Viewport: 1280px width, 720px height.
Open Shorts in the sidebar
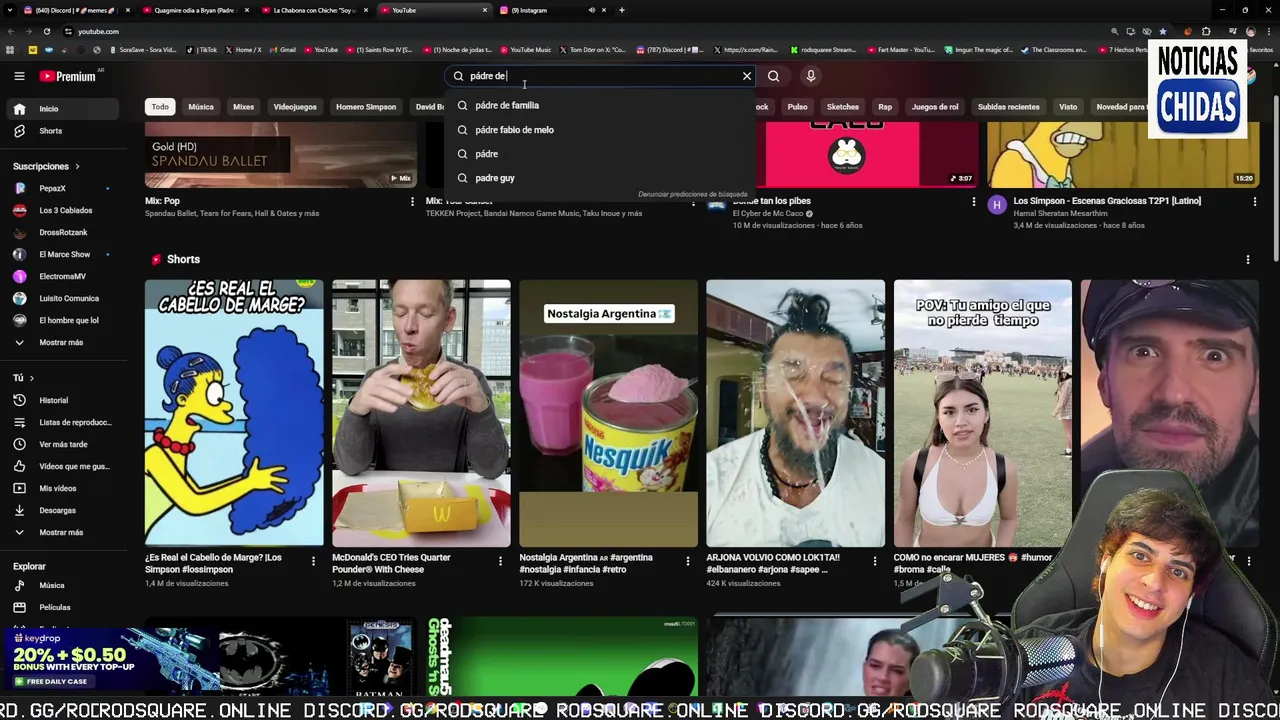coord(65,131)
